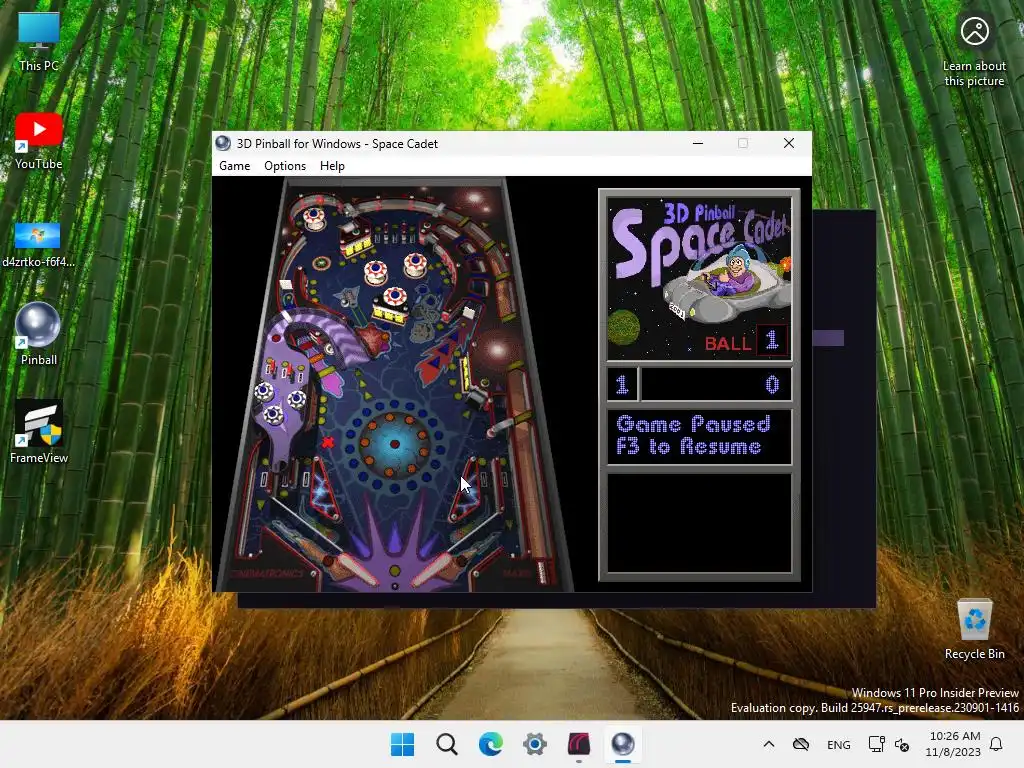Open the Options menu
Screen dimensions: 1024x768
tap(285, 166)
